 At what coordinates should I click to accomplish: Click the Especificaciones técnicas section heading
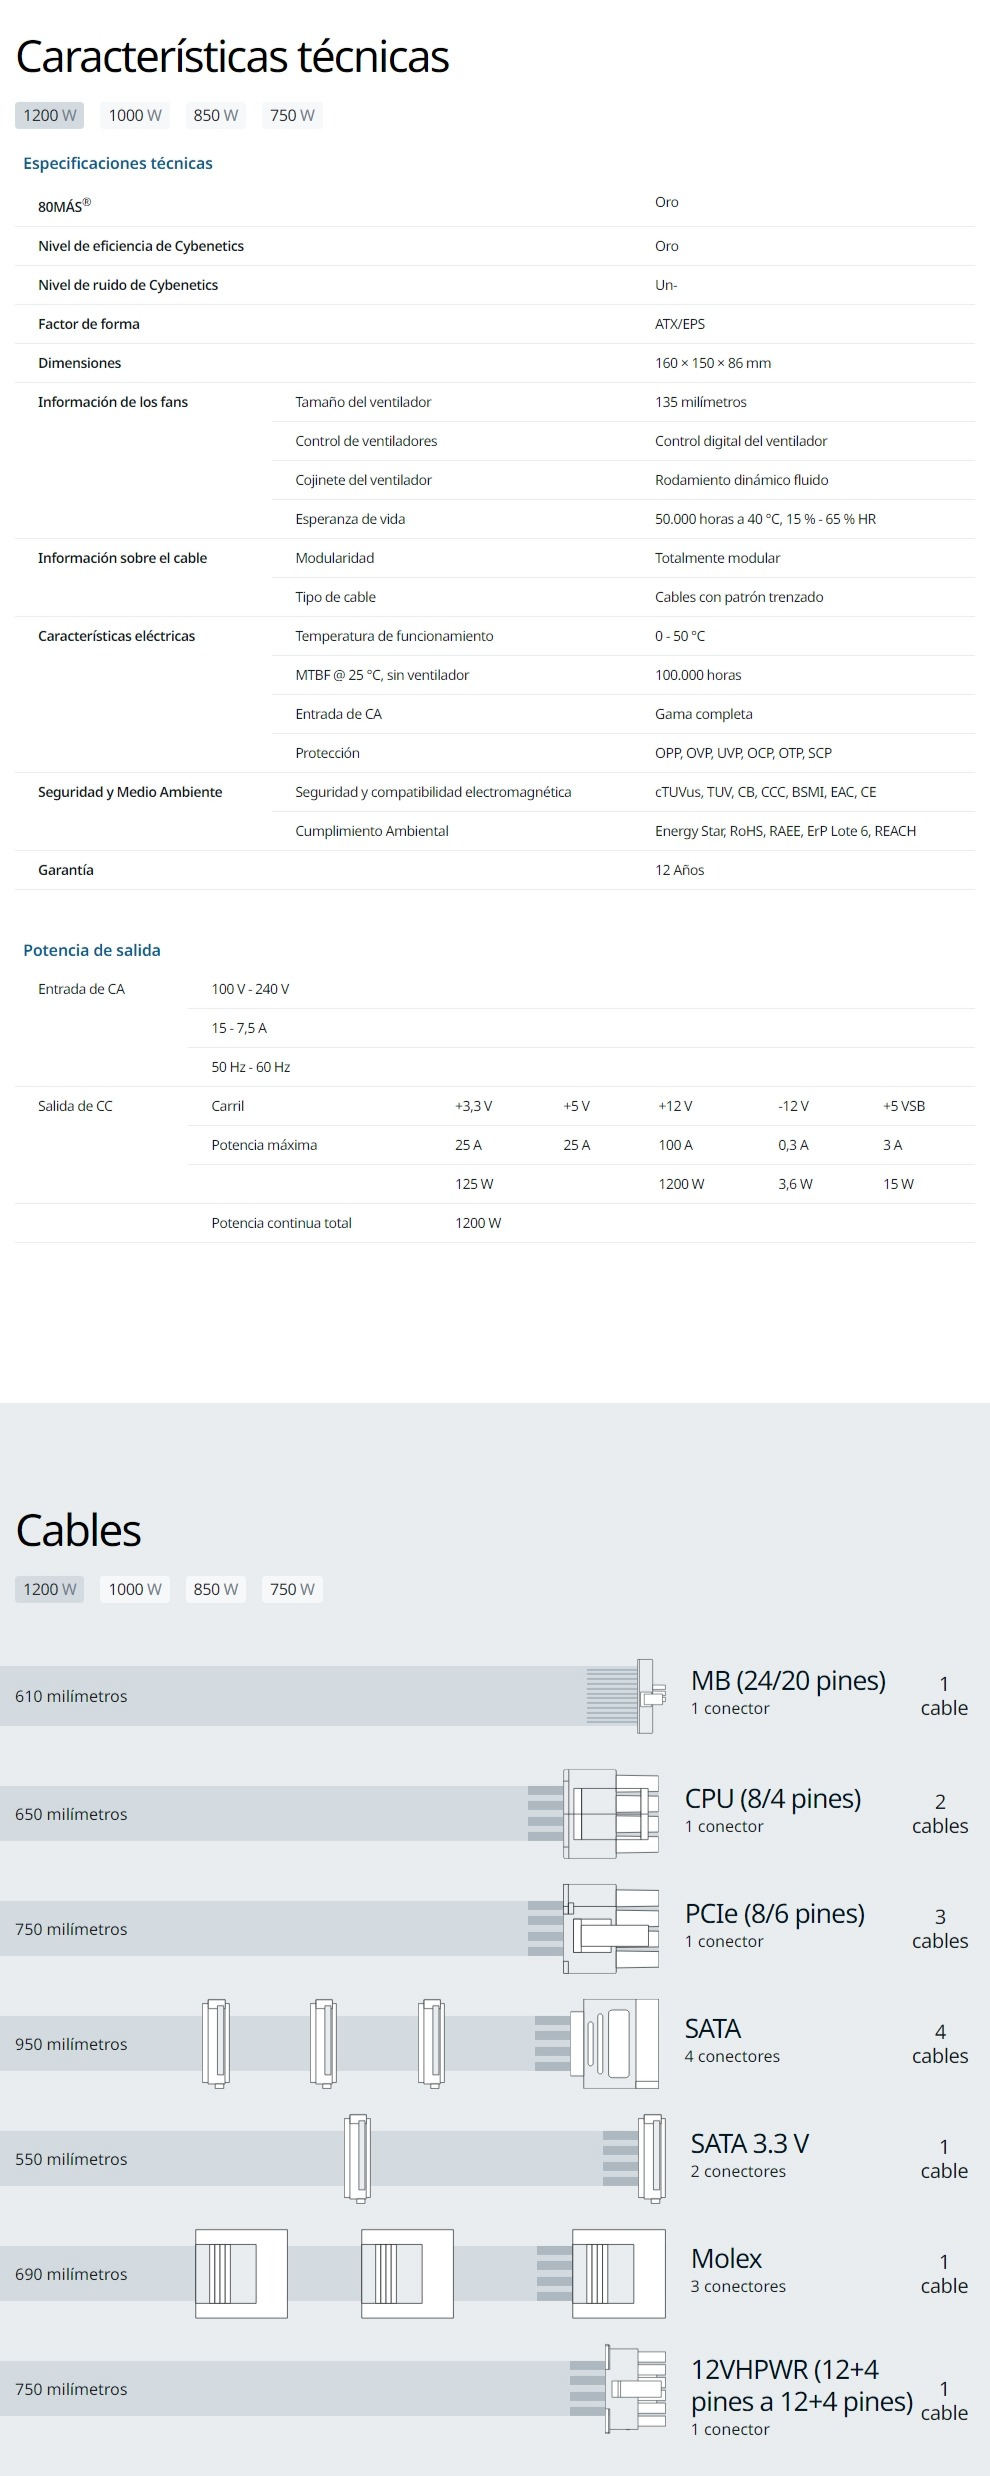pos(118,163)
